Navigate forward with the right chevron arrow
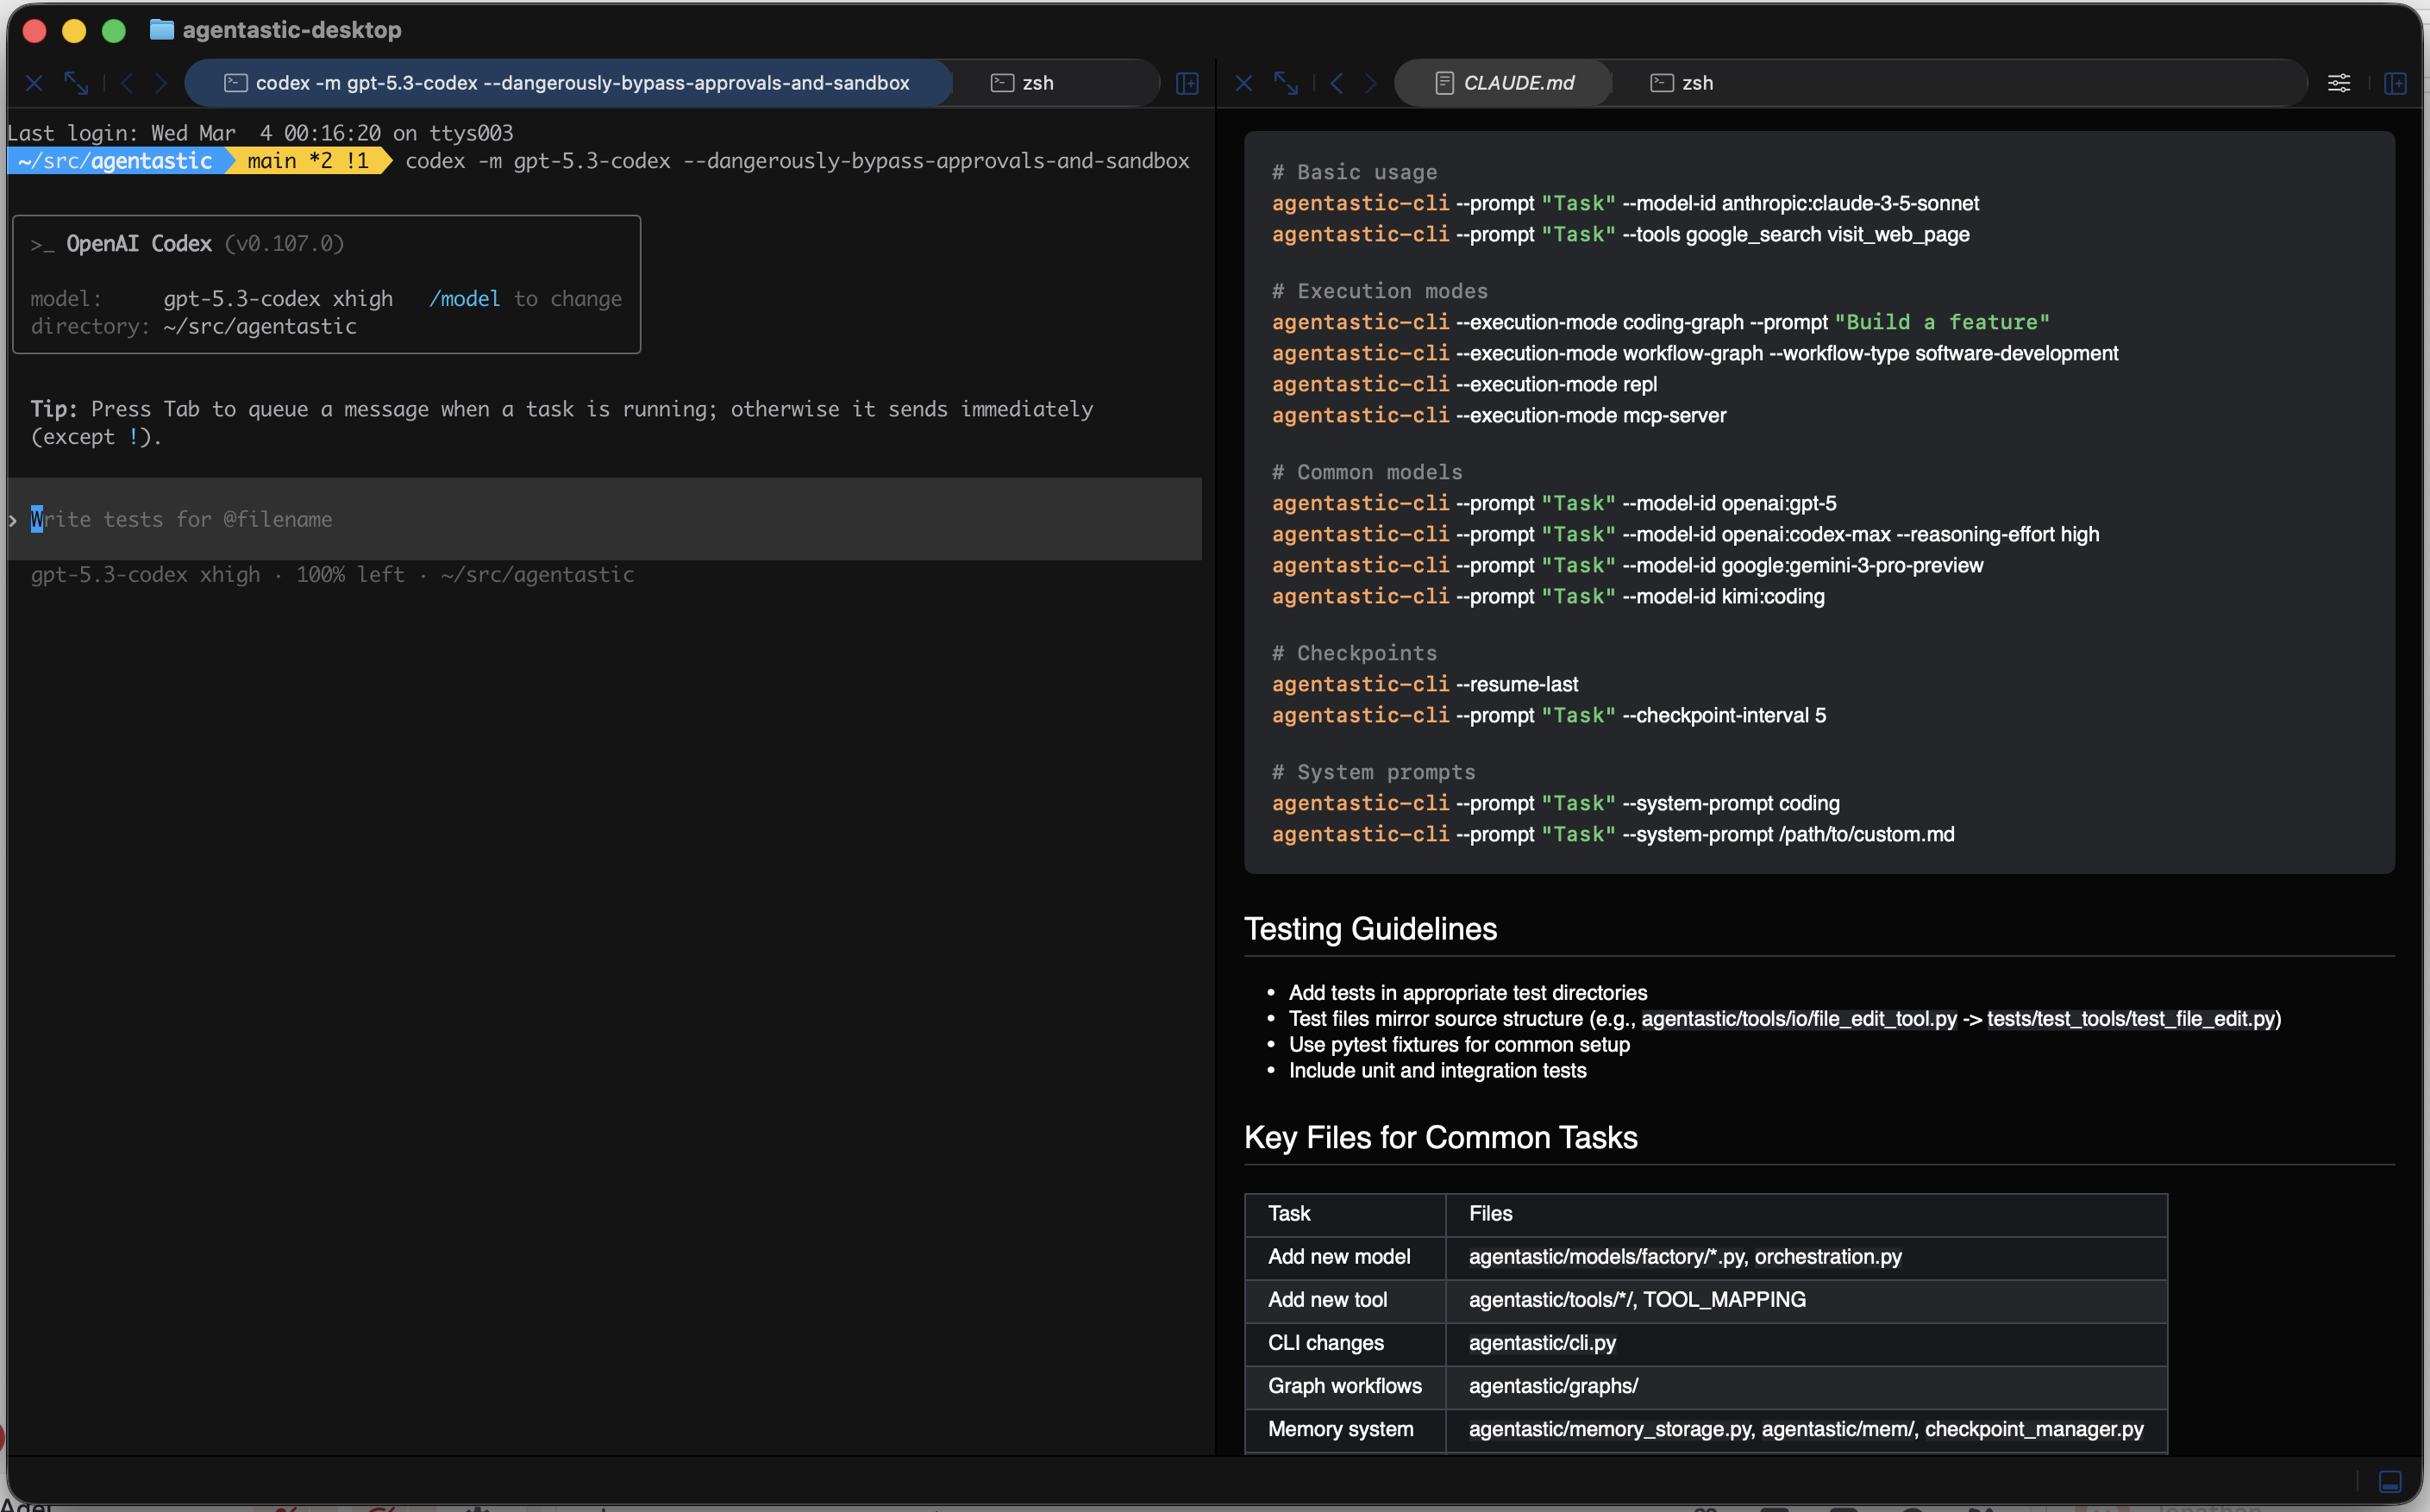Viewport: 2430px width, 1512px height. 161,83
